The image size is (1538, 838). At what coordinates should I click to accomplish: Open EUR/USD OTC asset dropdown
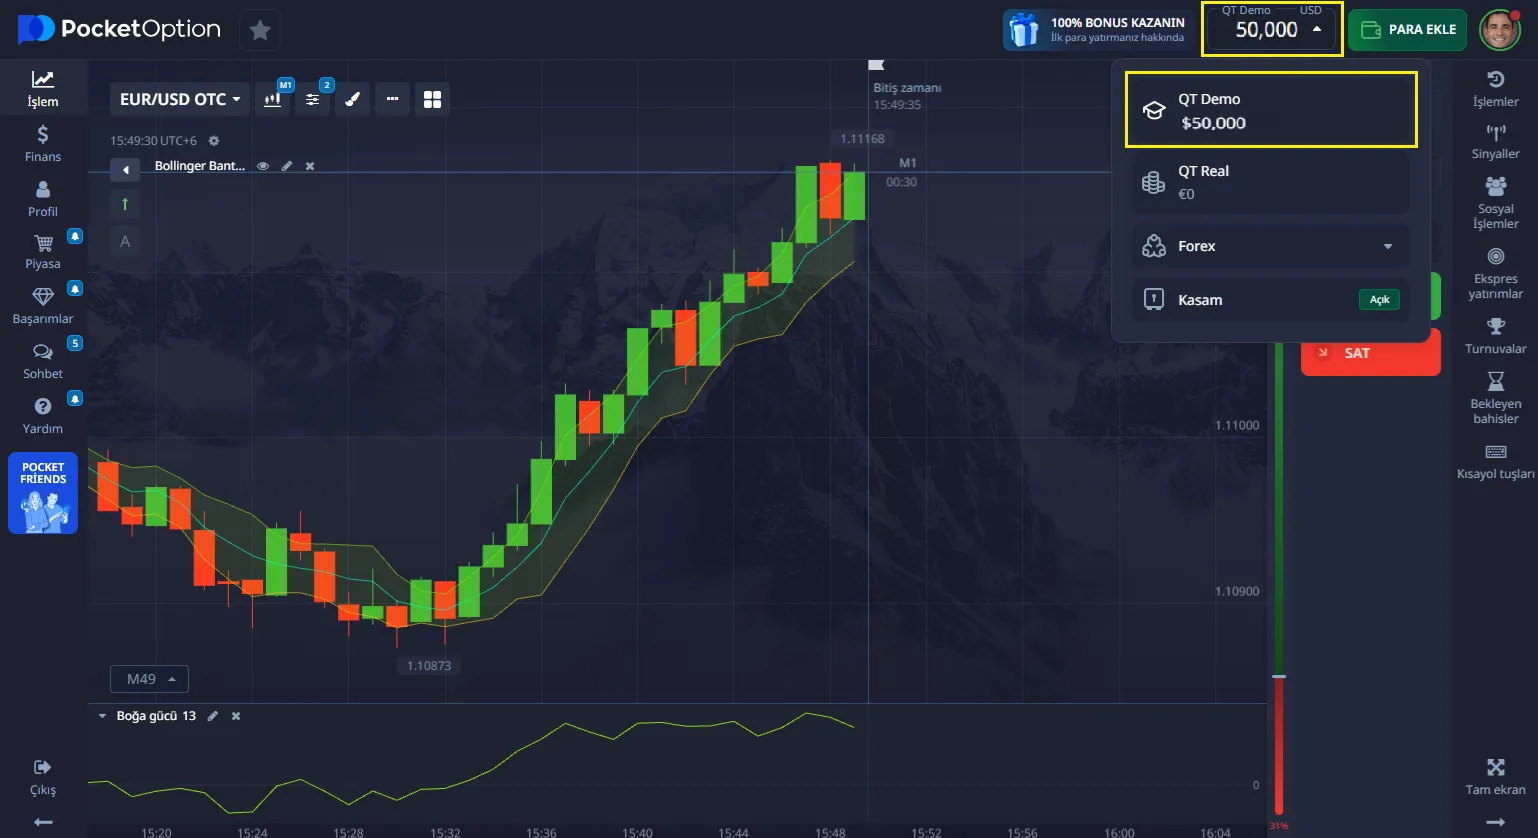point(180,99)
